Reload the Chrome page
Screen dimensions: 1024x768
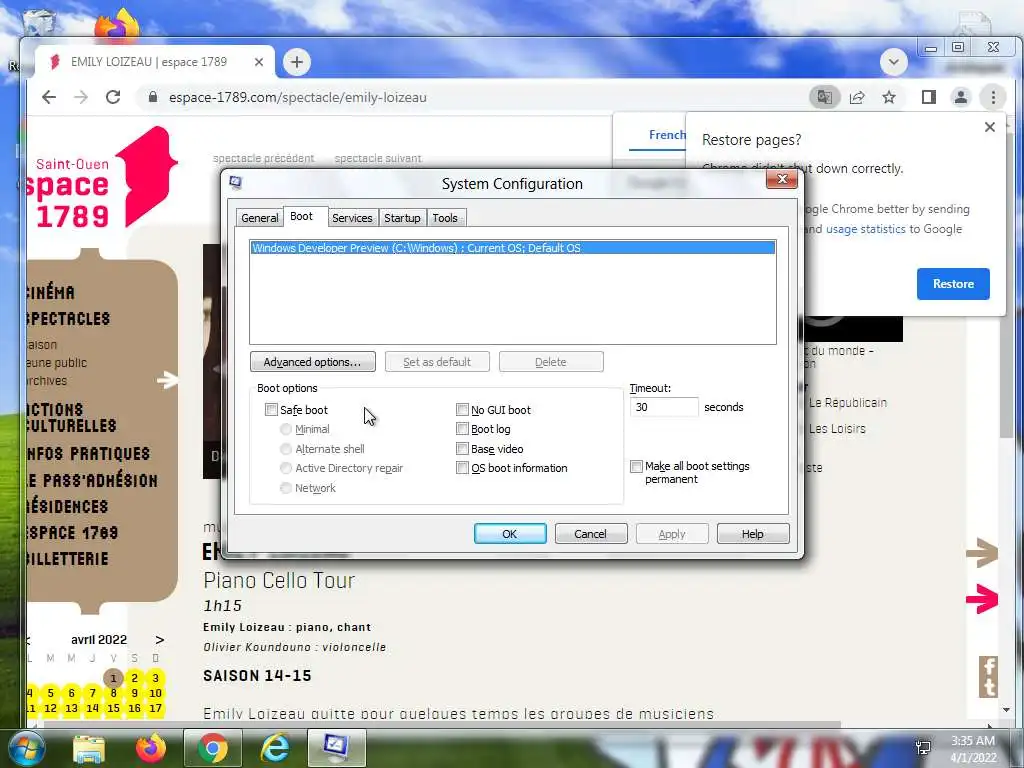point(113,97)
